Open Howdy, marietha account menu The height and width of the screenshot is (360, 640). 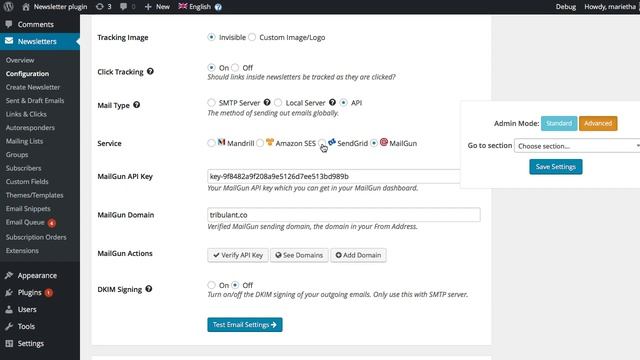(x=610, y=7)
